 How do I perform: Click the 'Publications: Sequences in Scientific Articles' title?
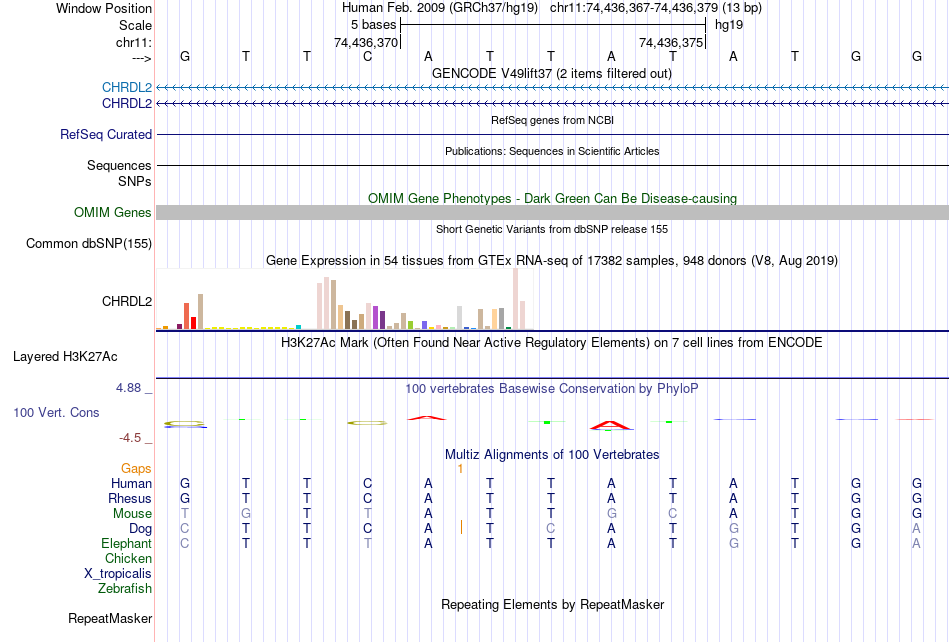click(x=552, y=151)
